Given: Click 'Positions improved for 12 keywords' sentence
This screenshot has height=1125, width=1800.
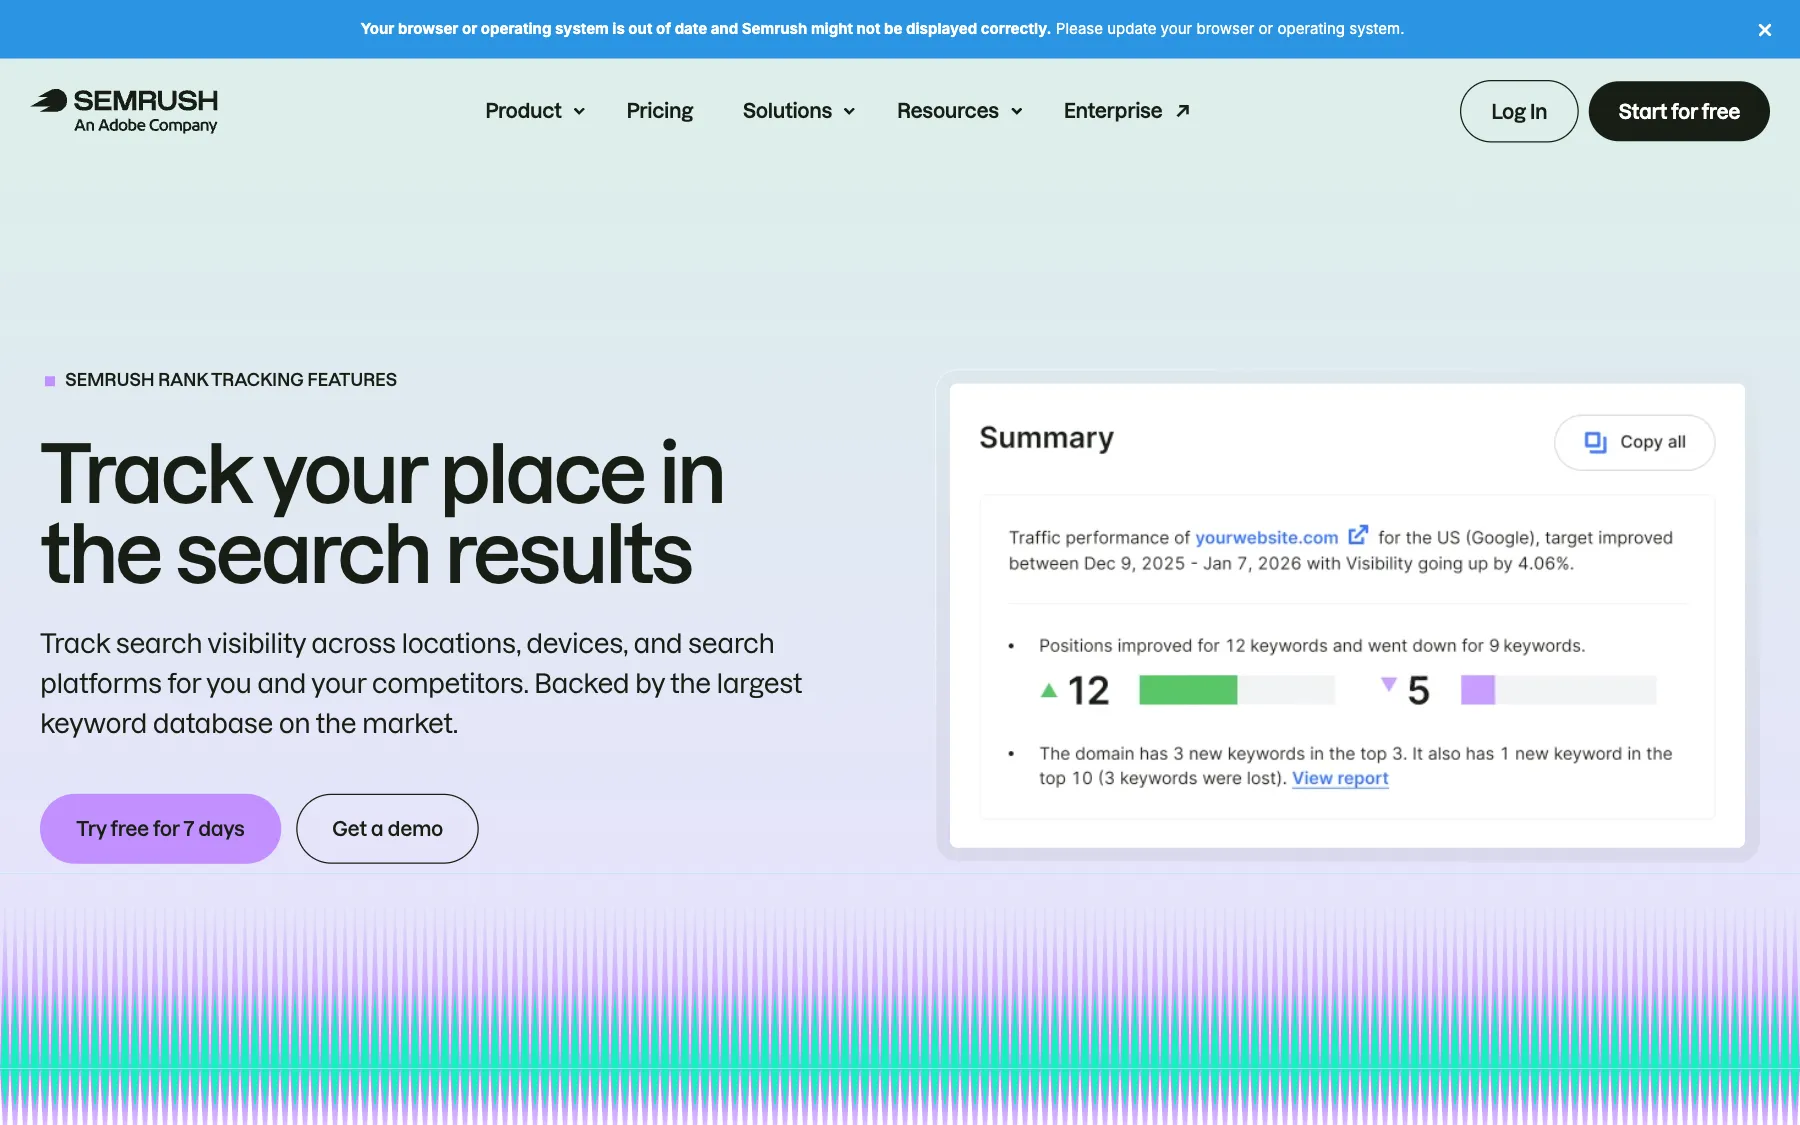Looking at the screenshot, I should 1312,646.
